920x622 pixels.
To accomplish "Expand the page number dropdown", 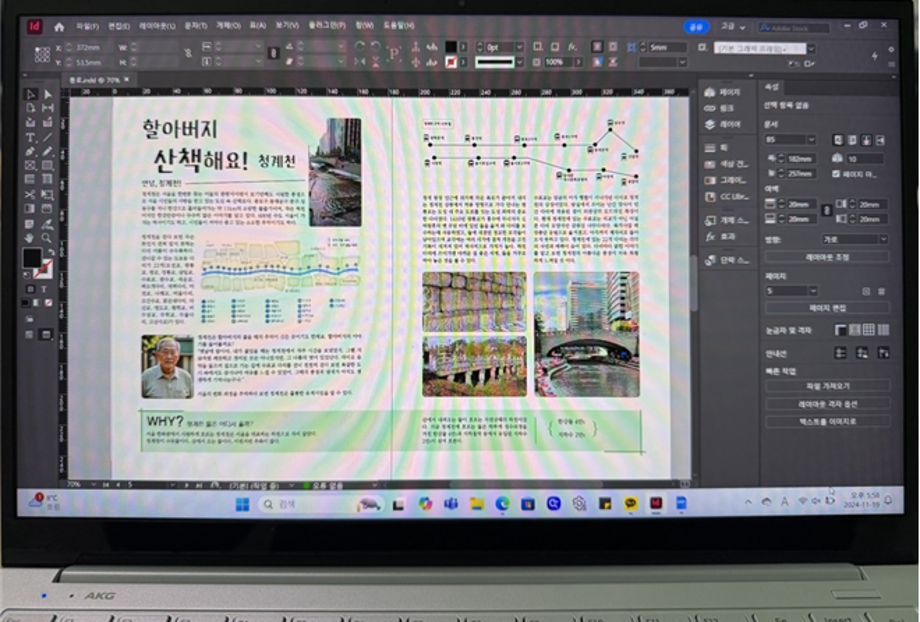I will coord(813,291).
